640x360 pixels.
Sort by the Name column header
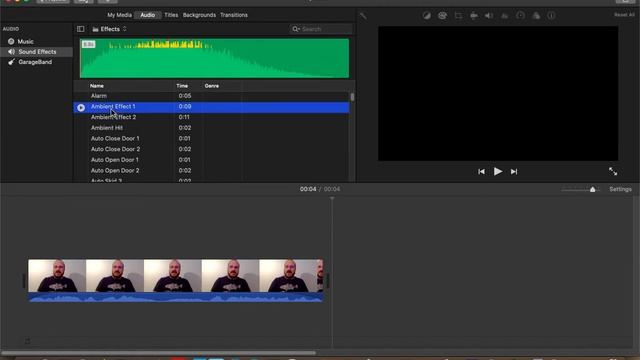[x=97, y=86]
